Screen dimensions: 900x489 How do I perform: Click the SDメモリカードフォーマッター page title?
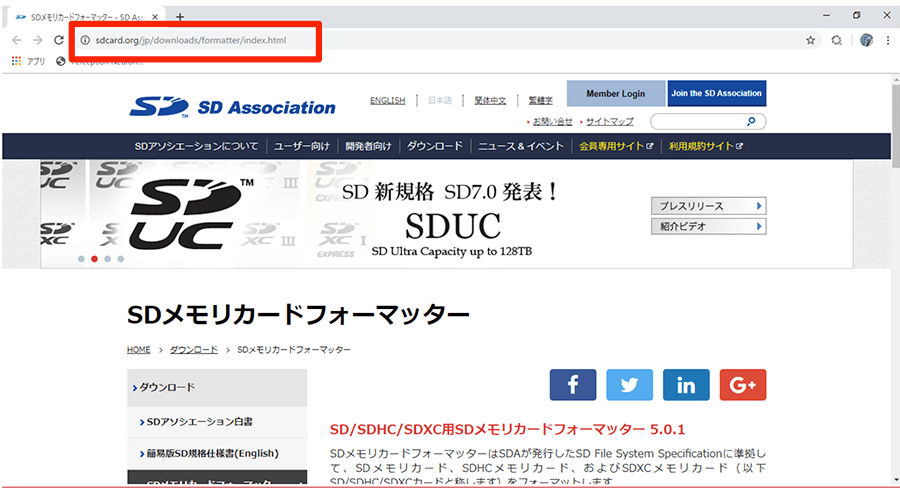click(x=298, y=315)
